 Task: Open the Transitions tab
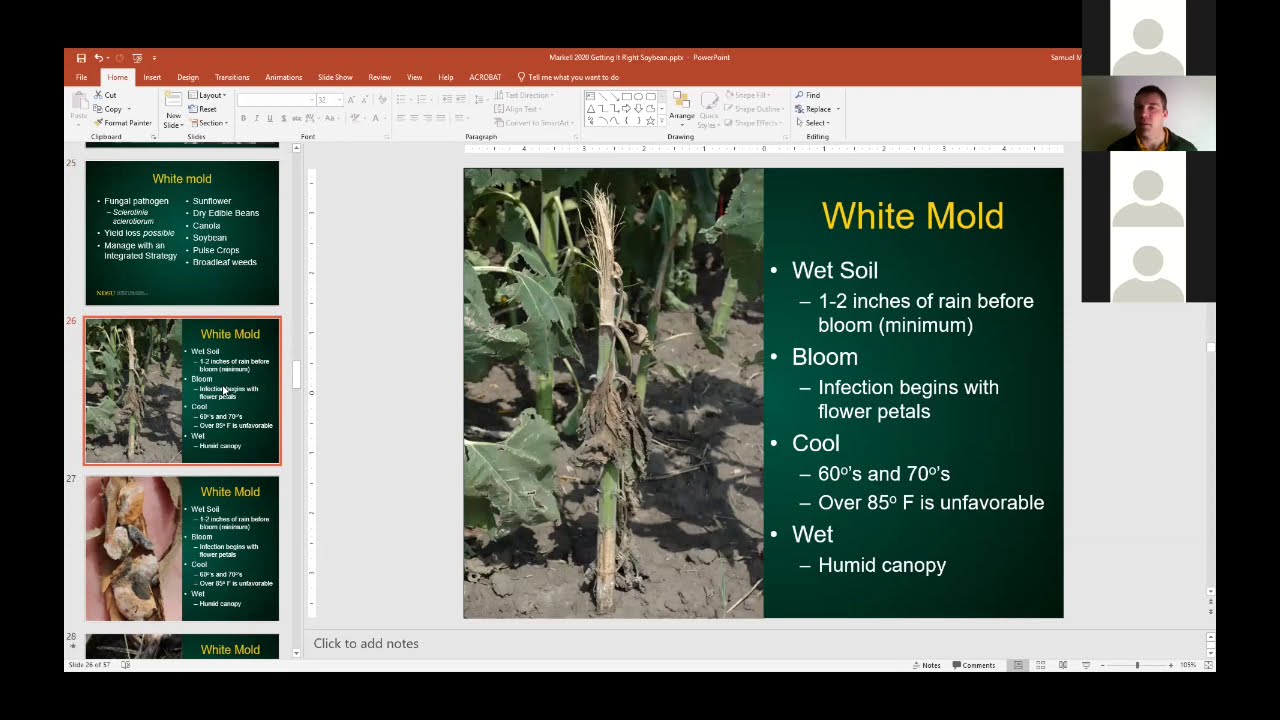click(x=232, y=77)
